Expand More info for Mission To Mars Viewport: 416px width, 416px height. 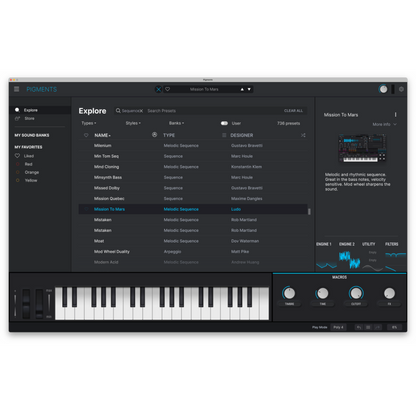click(x=384, y=124)
